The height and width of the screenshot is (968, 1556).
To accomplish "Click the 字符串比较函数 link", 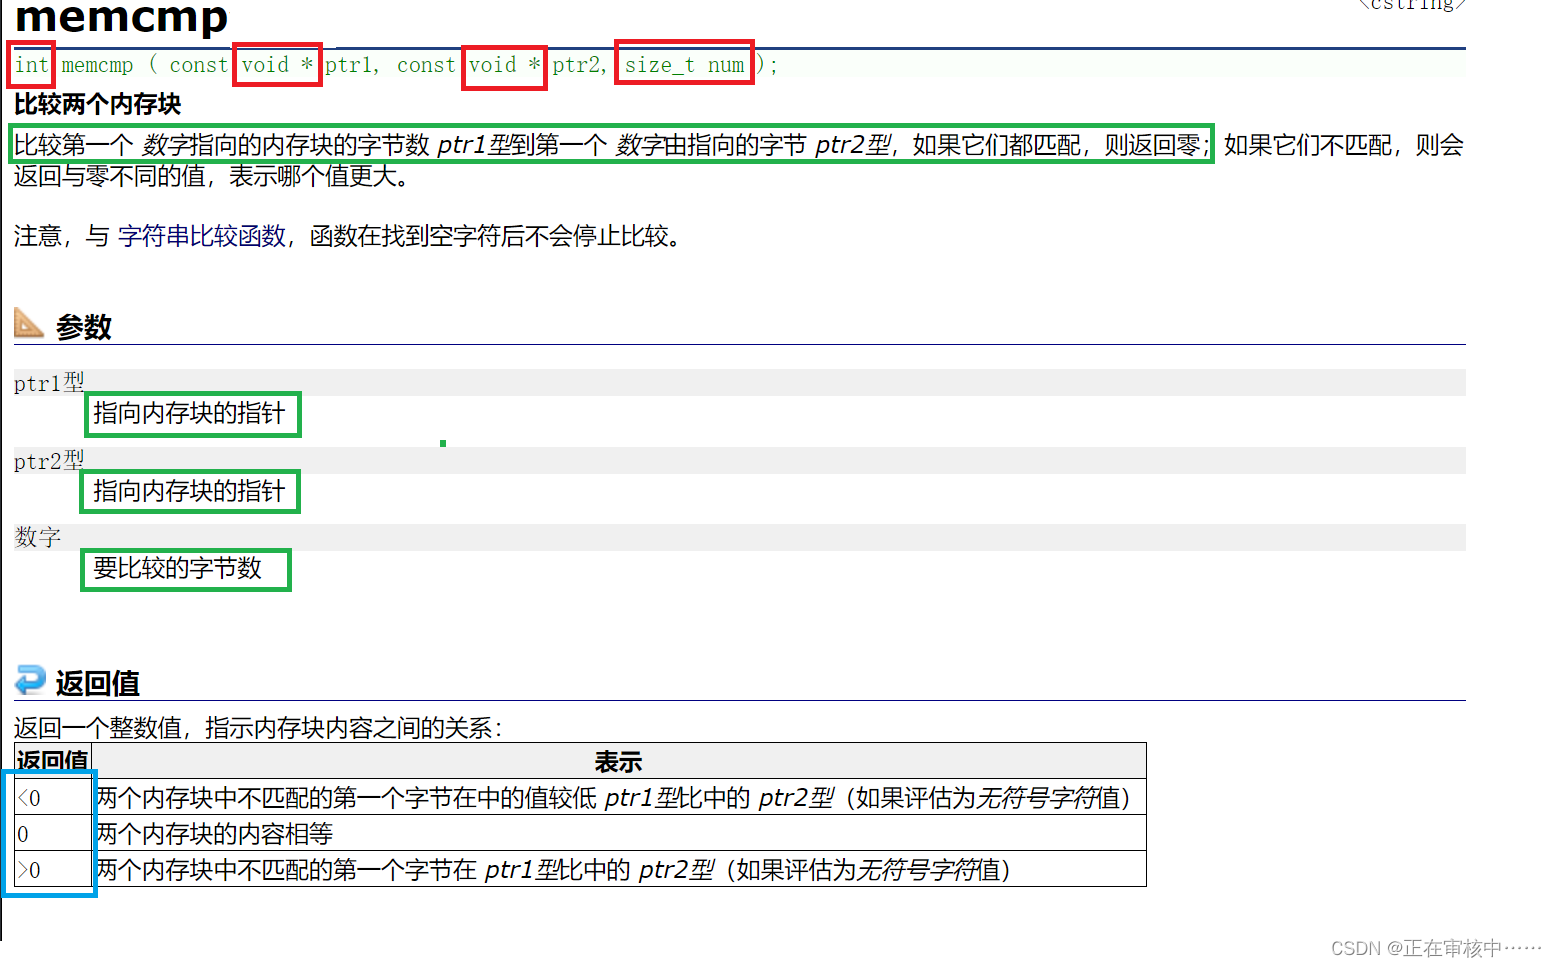I will 202,236.
